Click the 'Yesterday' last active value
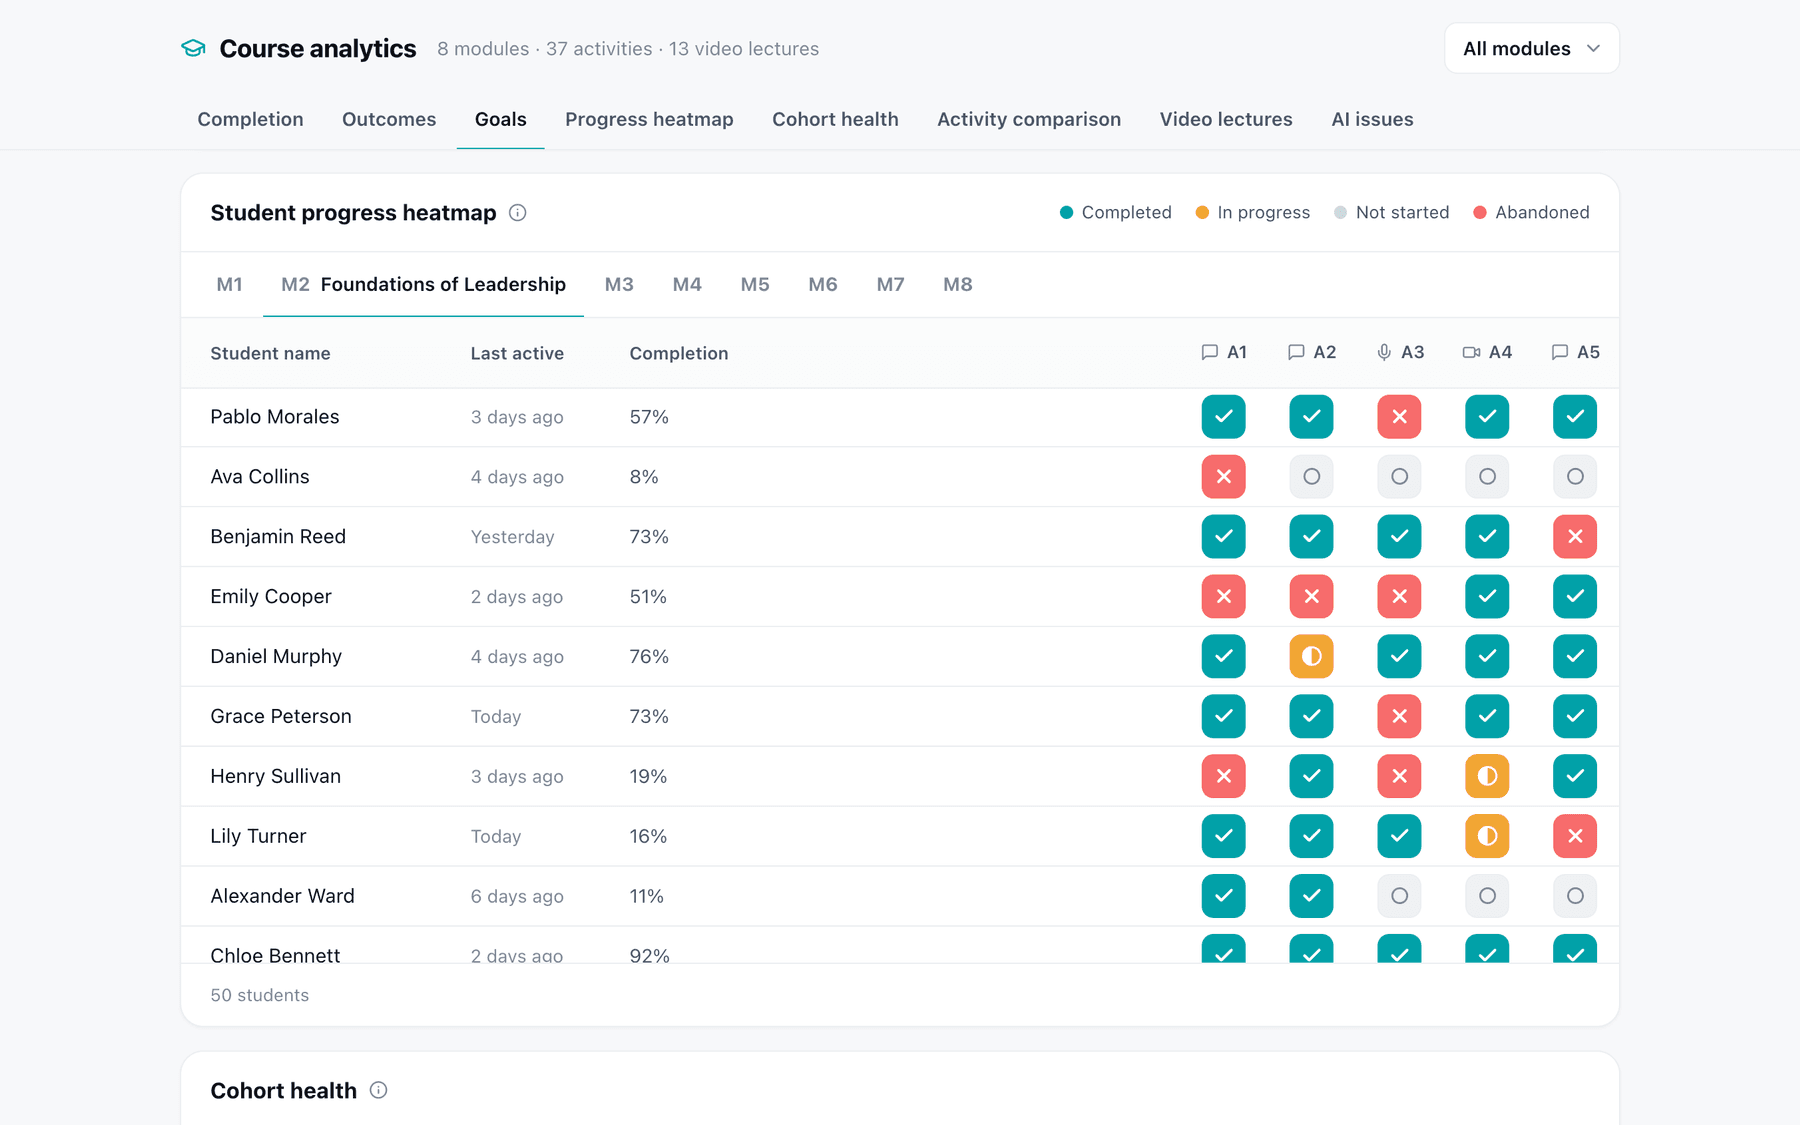 pos(512,537)
